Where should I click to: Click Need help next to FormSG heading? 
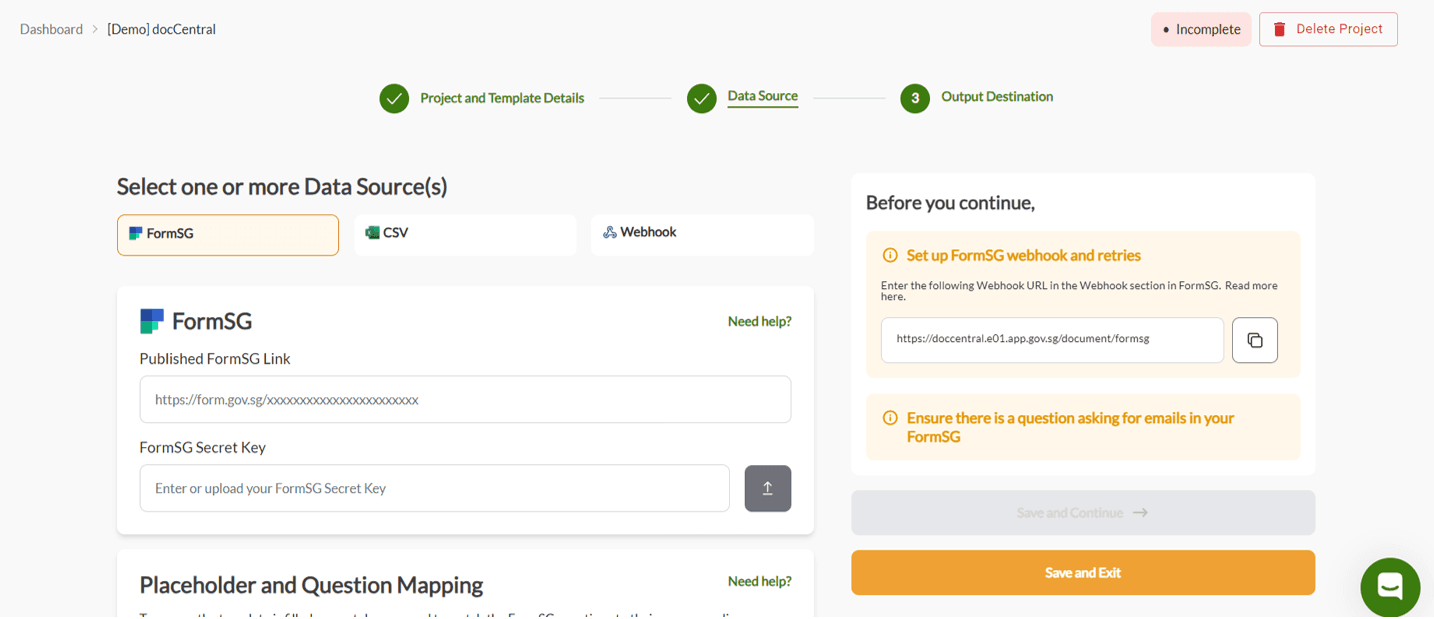pyautogui.click(x=759, y=320)
